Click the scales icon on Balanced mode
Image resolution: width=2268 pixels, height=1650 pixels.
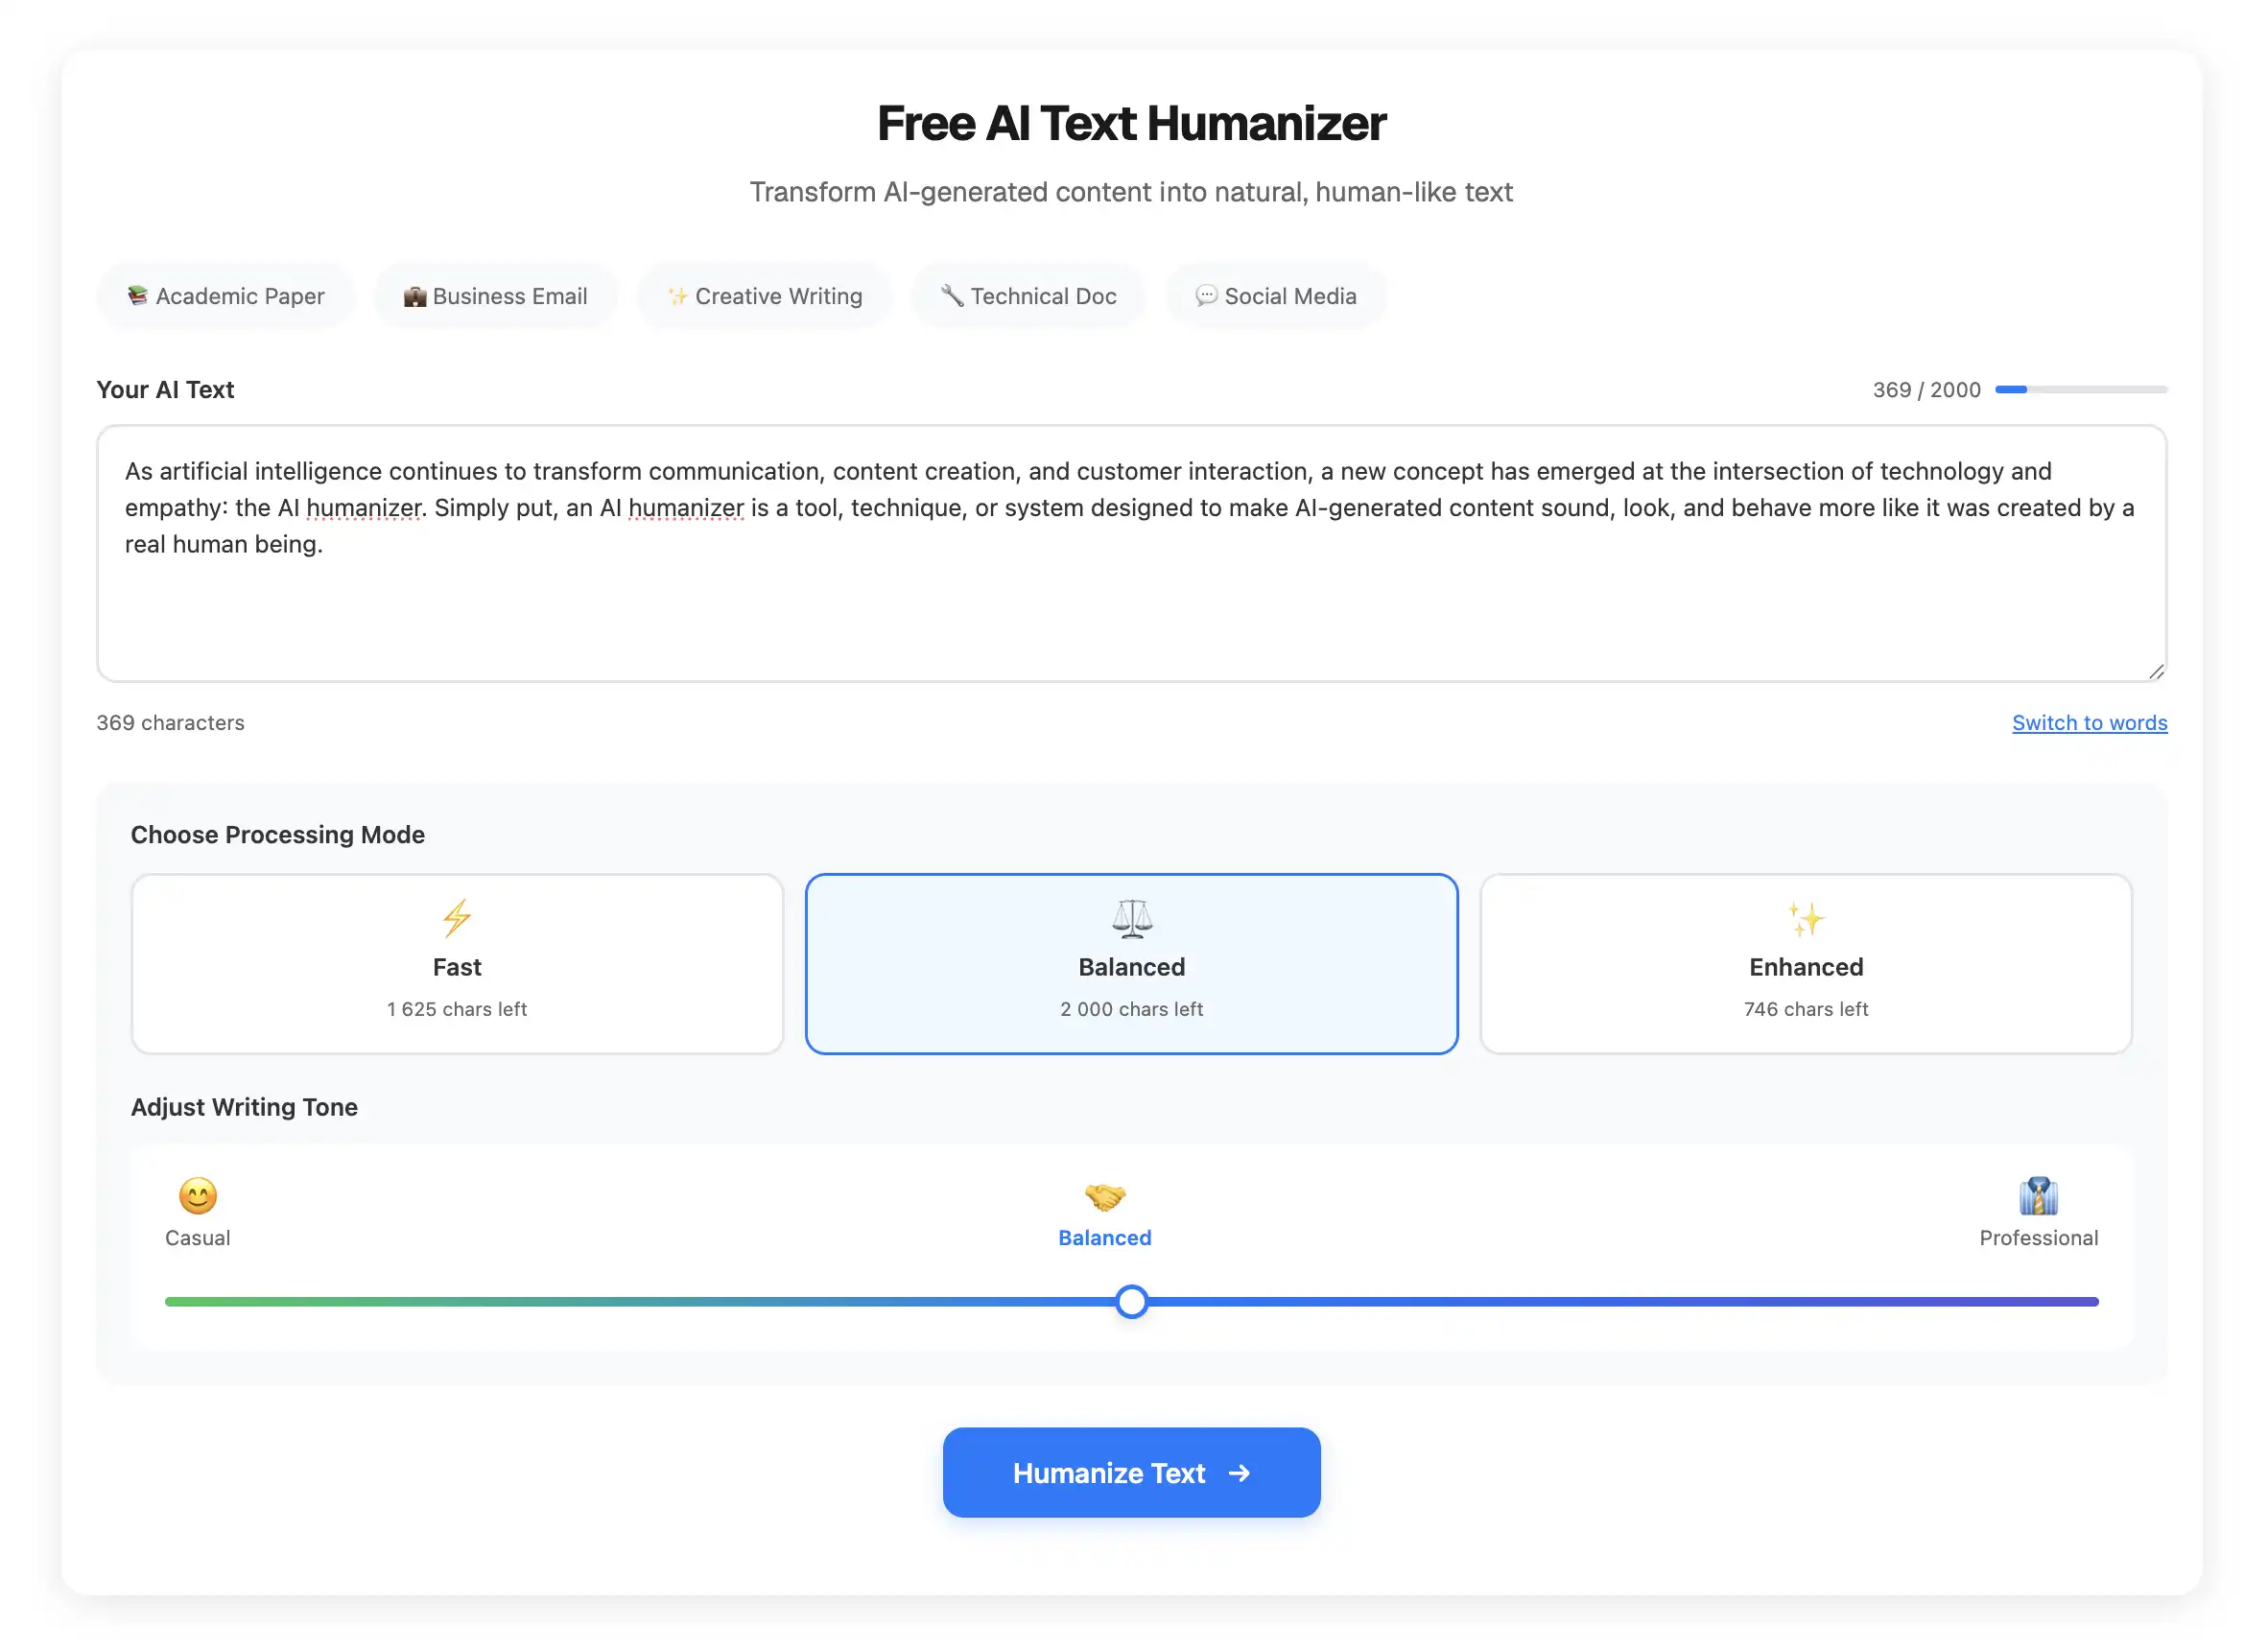point(1131,918)
